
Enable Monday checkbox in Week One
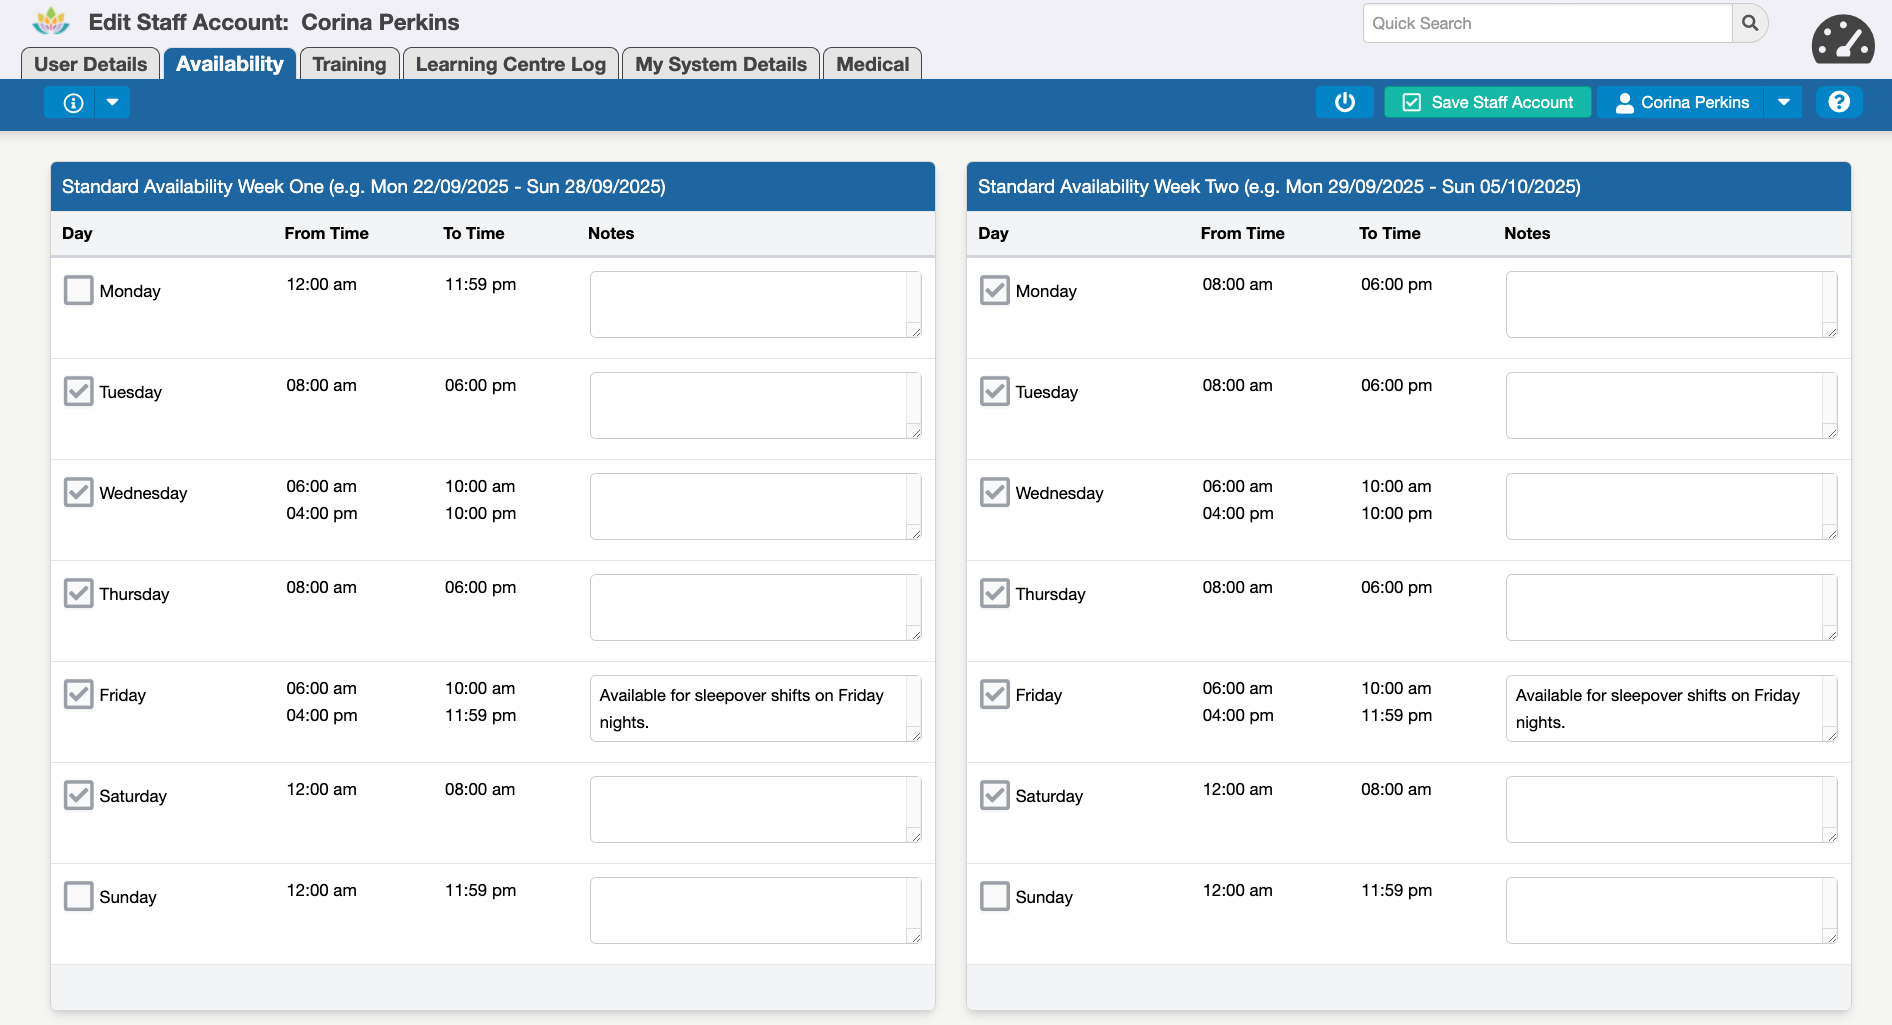(78, 290)
